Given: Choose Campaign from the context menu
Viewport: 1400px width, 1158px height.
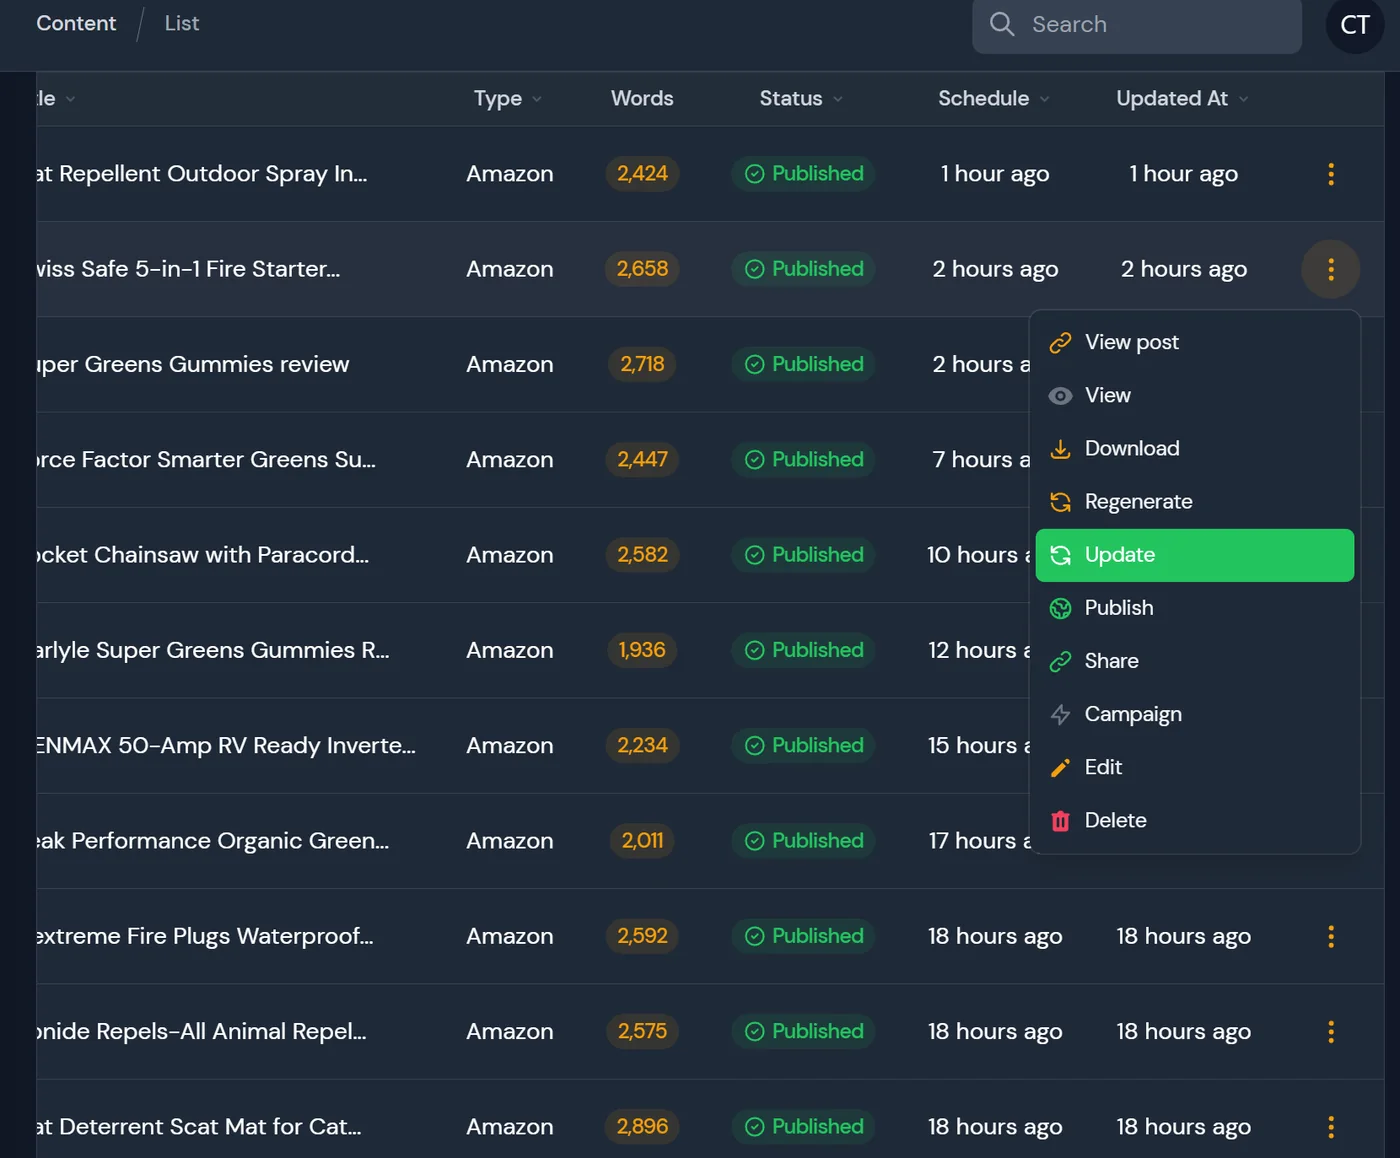Looking at the screenshot, I should click(x=1195, y=714).
